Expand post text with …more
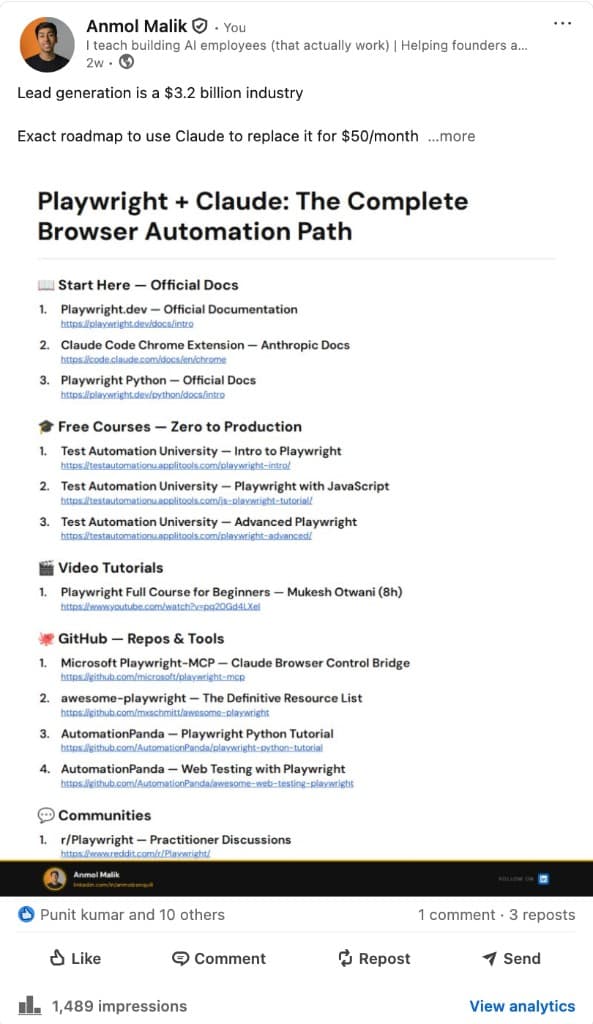This screenshot has height=1024, width=593. [x=451, y=136]
